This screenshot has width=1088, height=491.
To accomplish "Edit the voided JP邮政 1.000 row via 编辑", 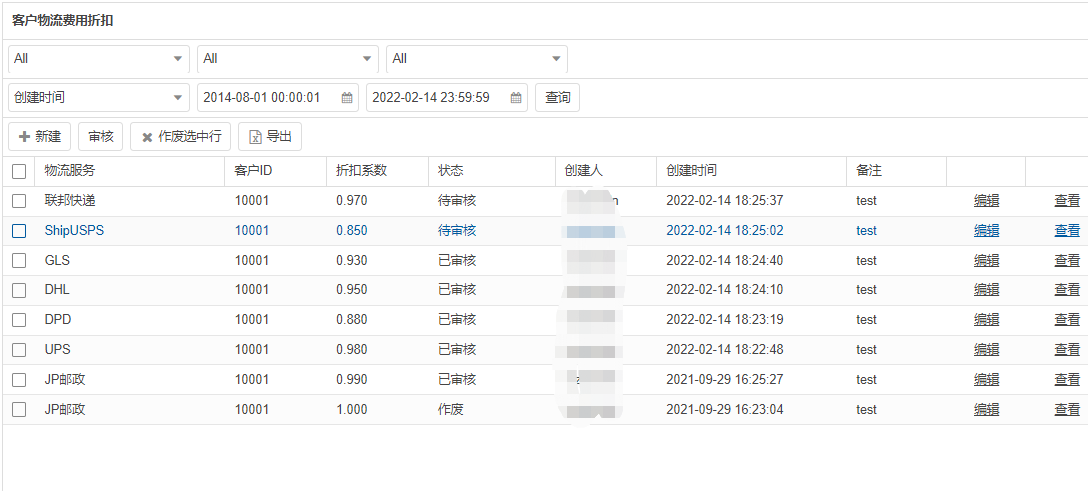I will (987, 409).
